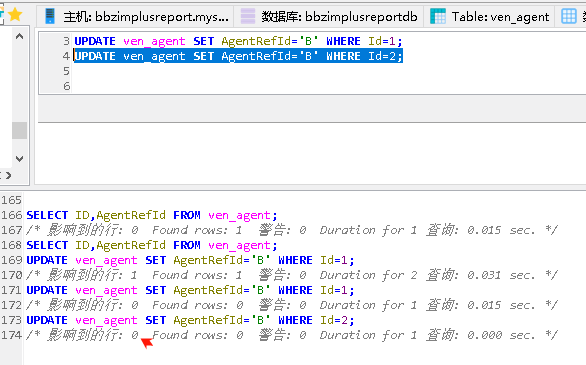This screenshot has height=365, width=586.
Task: Click log line 170 comment with 0.031 sec
Action: pos(292,275)
